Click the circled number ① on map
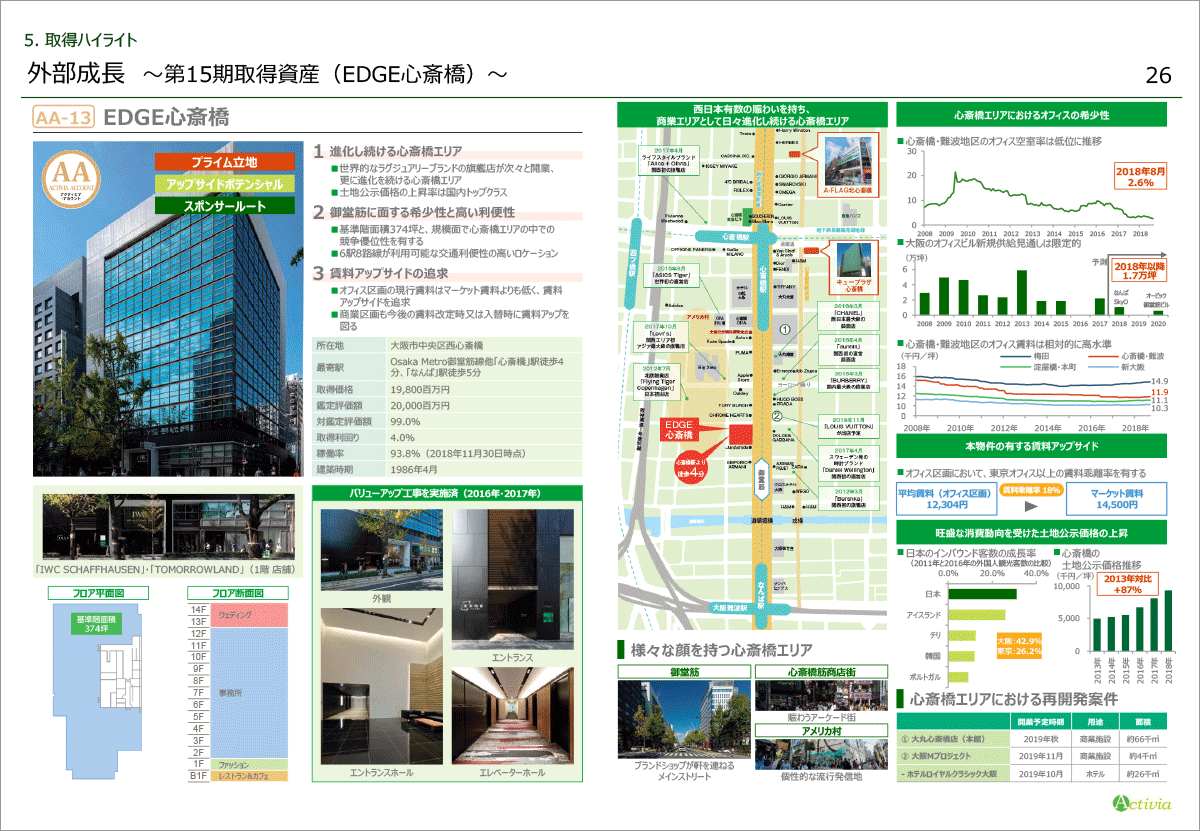The height and width of the screenshot is (831, 1200). [786, 328]
